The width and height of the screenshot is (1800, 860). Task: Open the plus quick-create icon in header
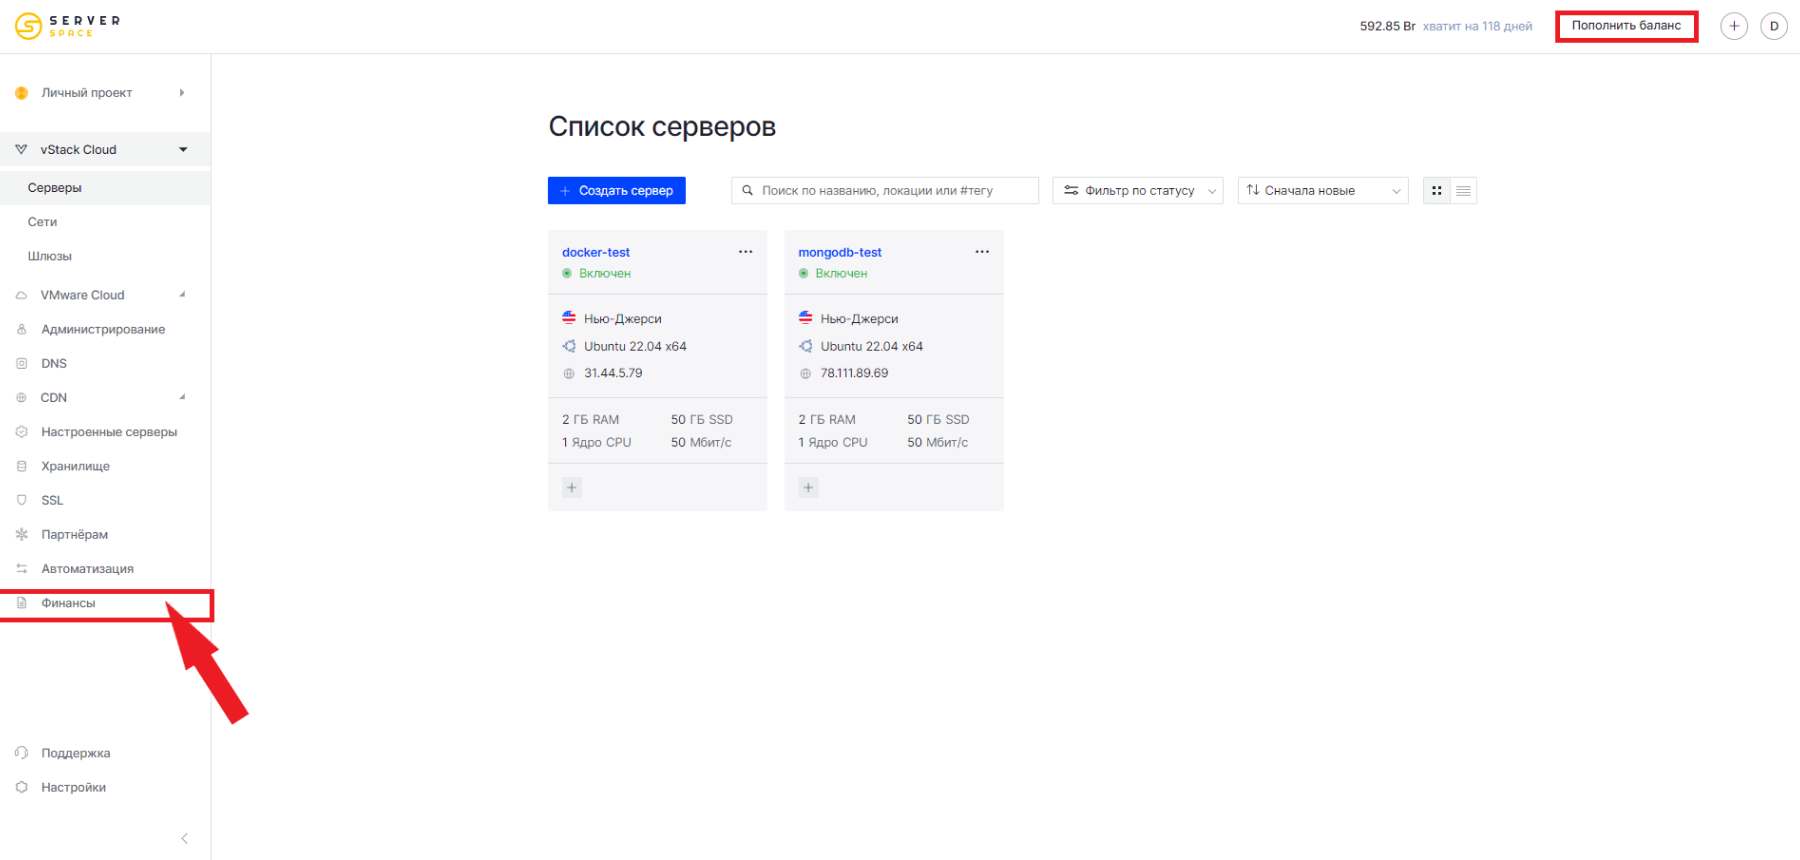point(1734,26)
